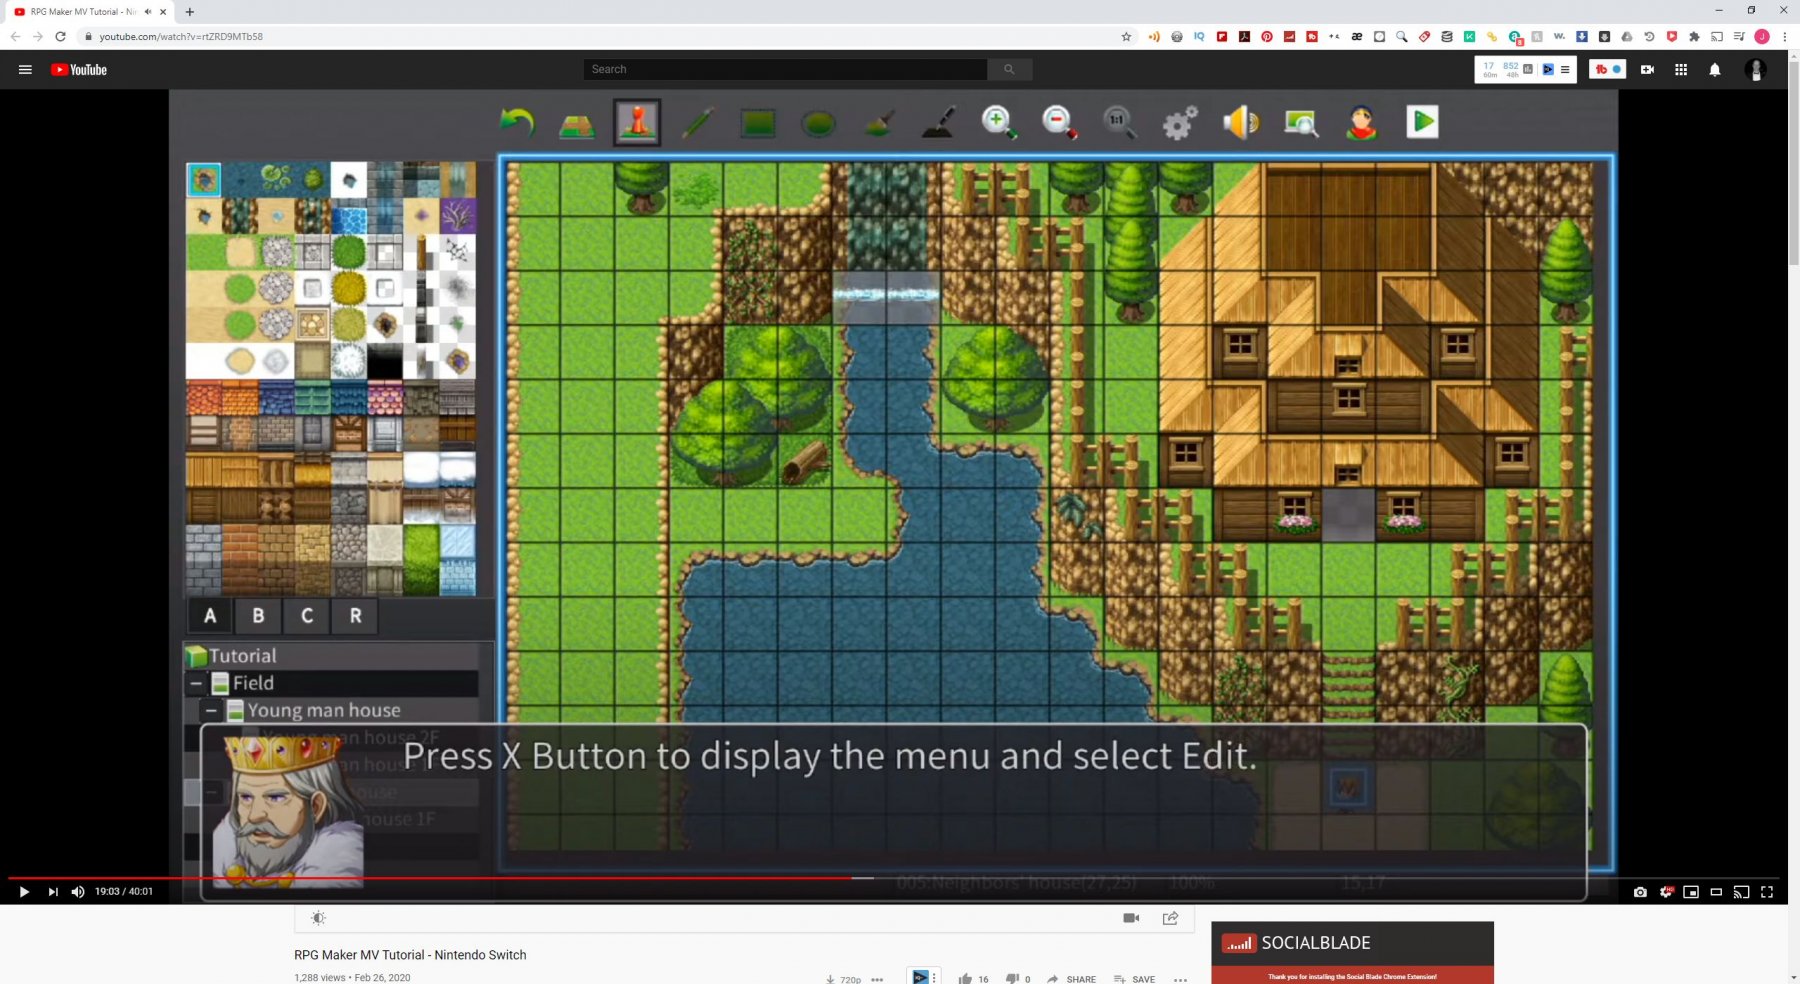1800x984 pixels.
Task: Open the speaker sound test icon
Action: click(1241, 122)
